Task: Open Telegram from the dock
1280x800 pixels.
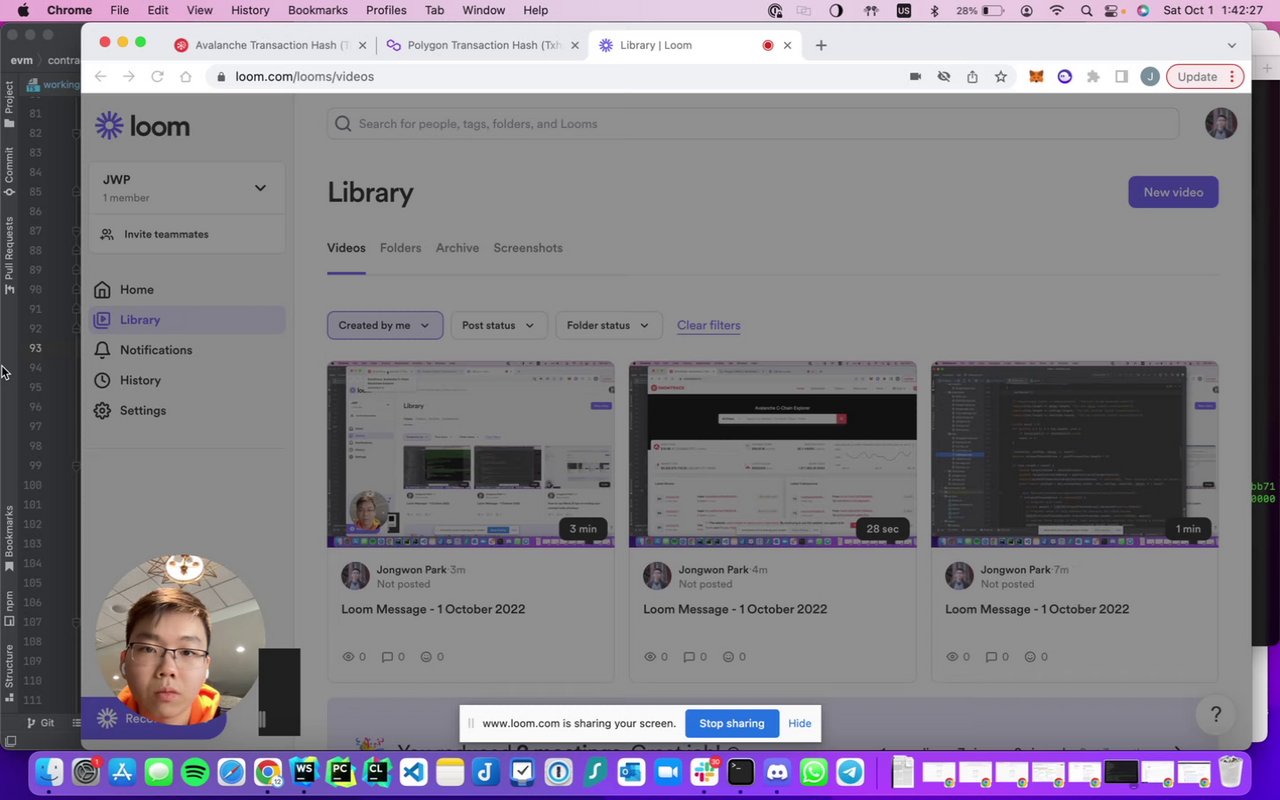Action: click(850, 772)
